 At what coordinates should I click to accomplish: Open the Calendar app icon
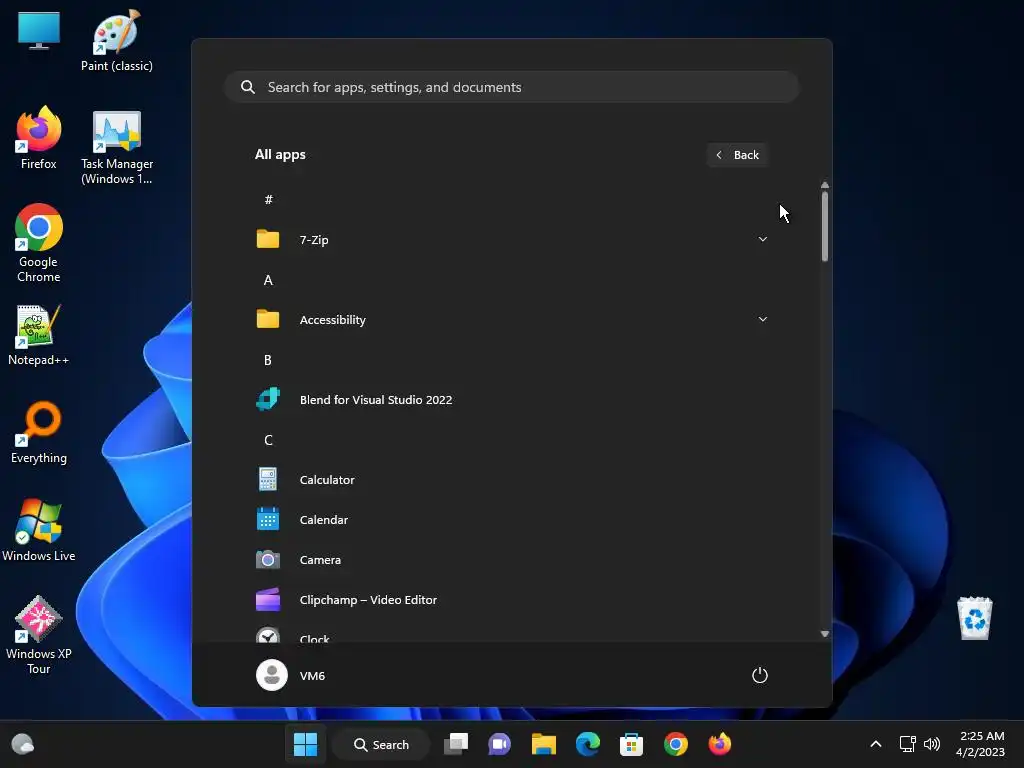[x=268, y=520]
